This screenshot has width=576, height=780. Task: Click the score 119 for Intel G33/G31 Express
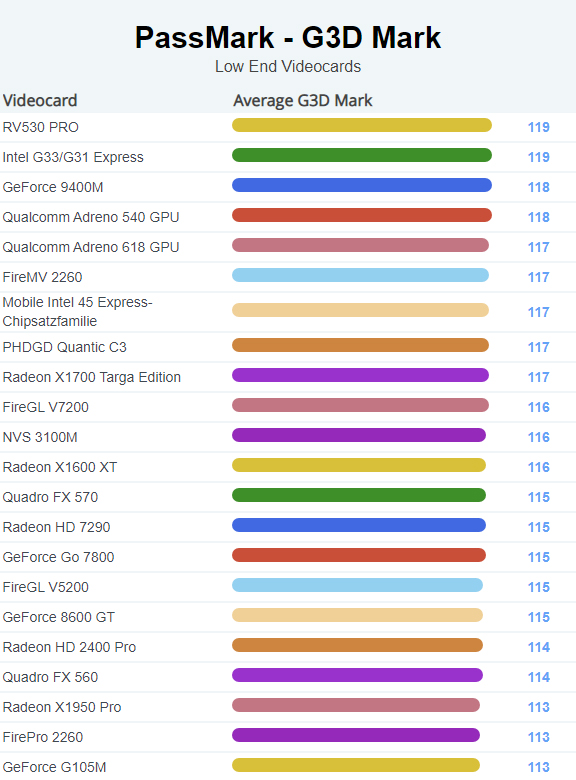pos(539,157)
